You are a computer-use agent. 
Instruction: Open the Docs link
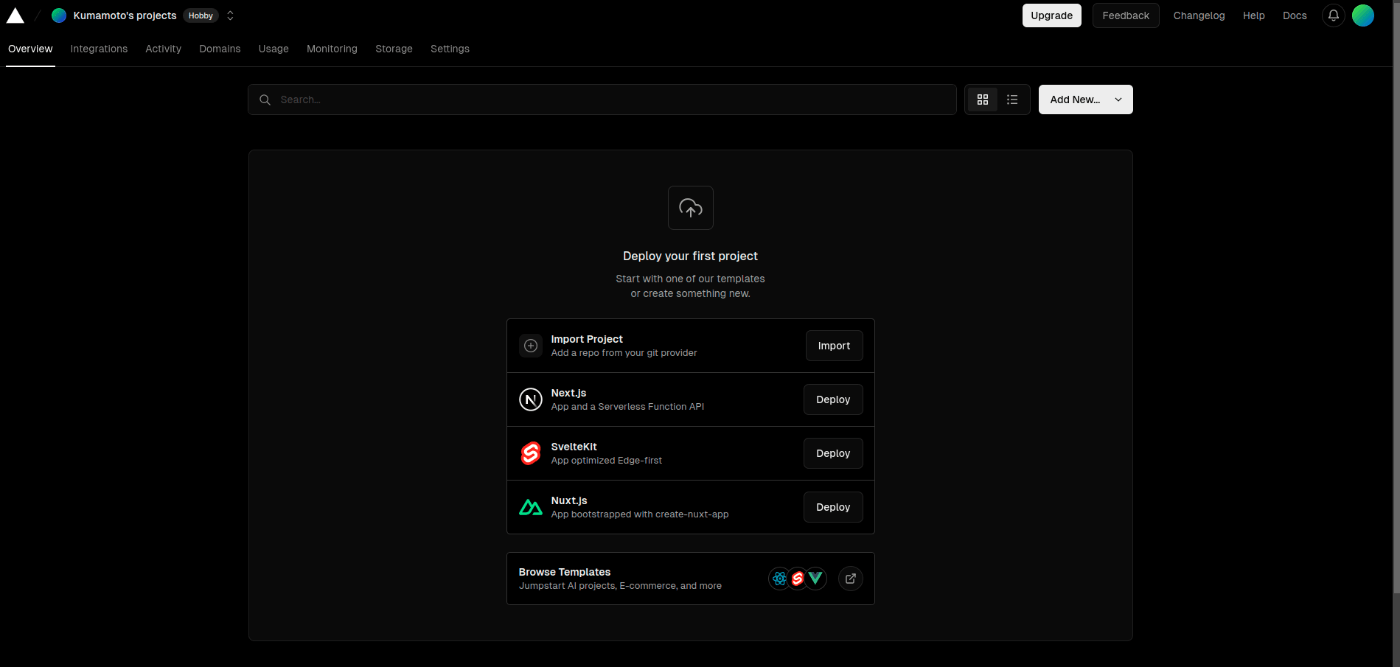point(1295,15)
